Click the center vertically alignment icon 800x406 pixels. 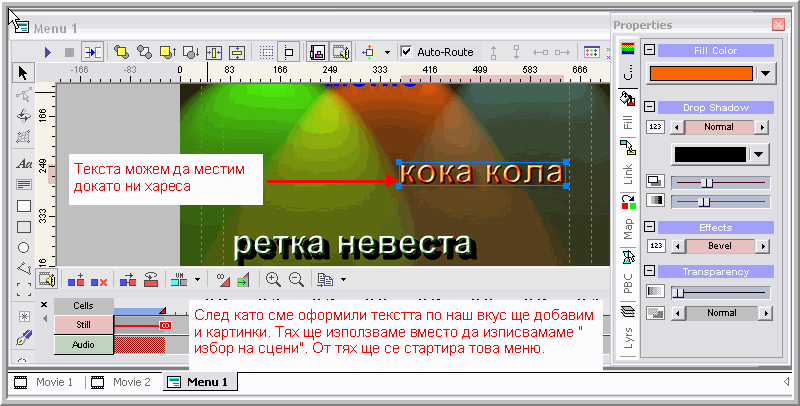coord(237,52)
